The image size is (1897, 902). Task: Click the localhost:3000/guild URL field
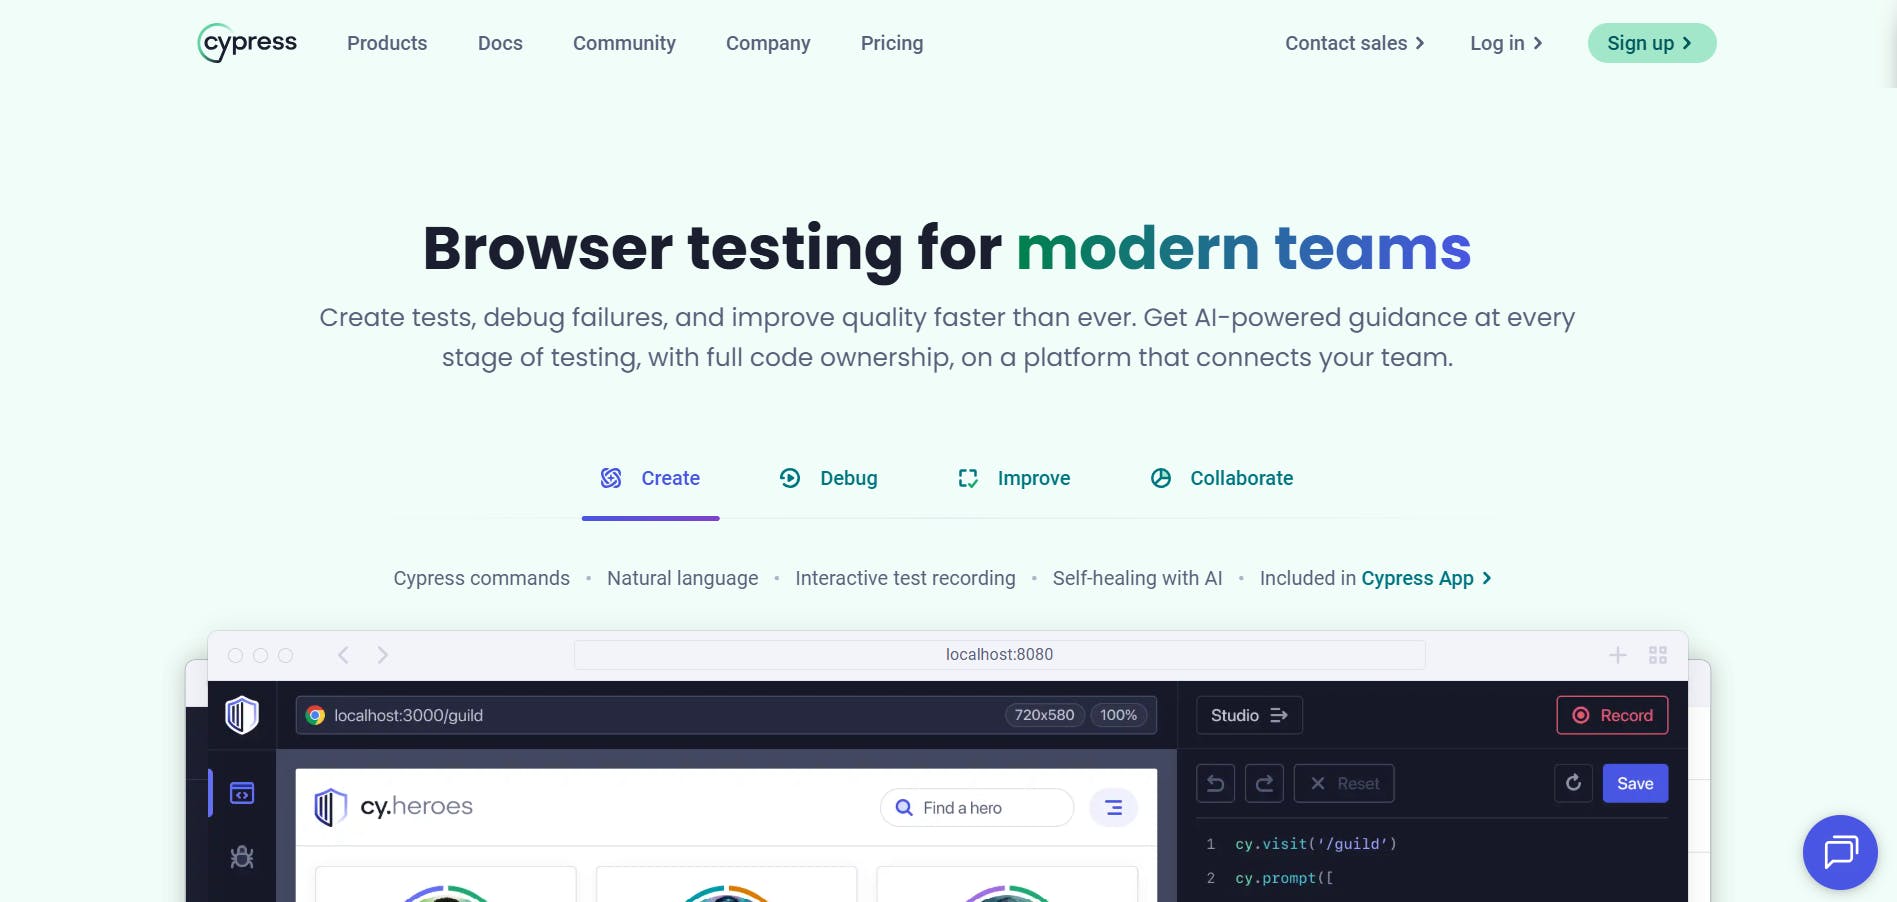click(x=726, y=715)
